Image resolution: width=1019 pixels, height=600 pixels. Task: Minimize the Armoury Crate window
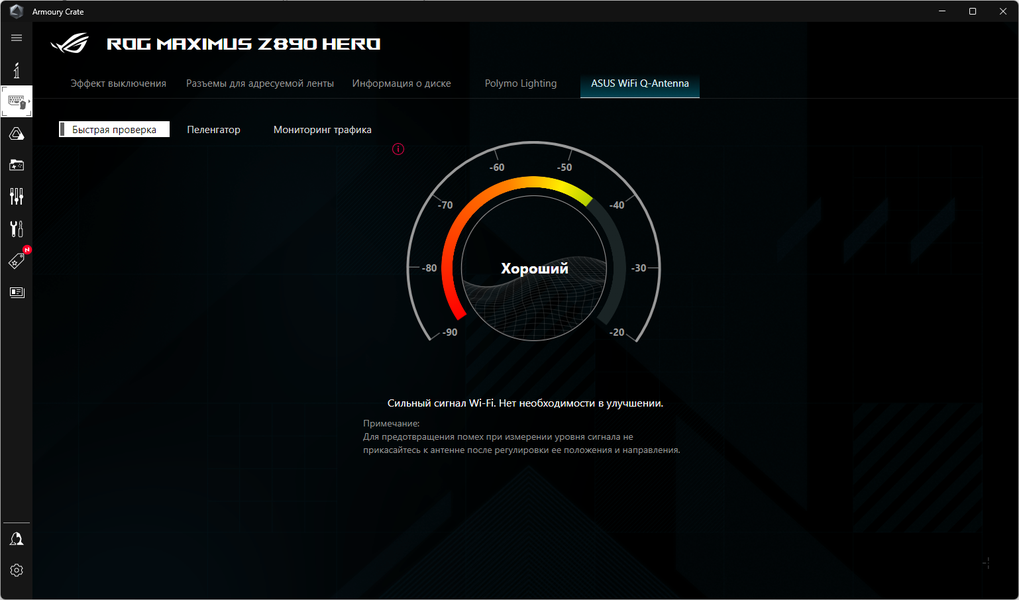tap(942, 11)
